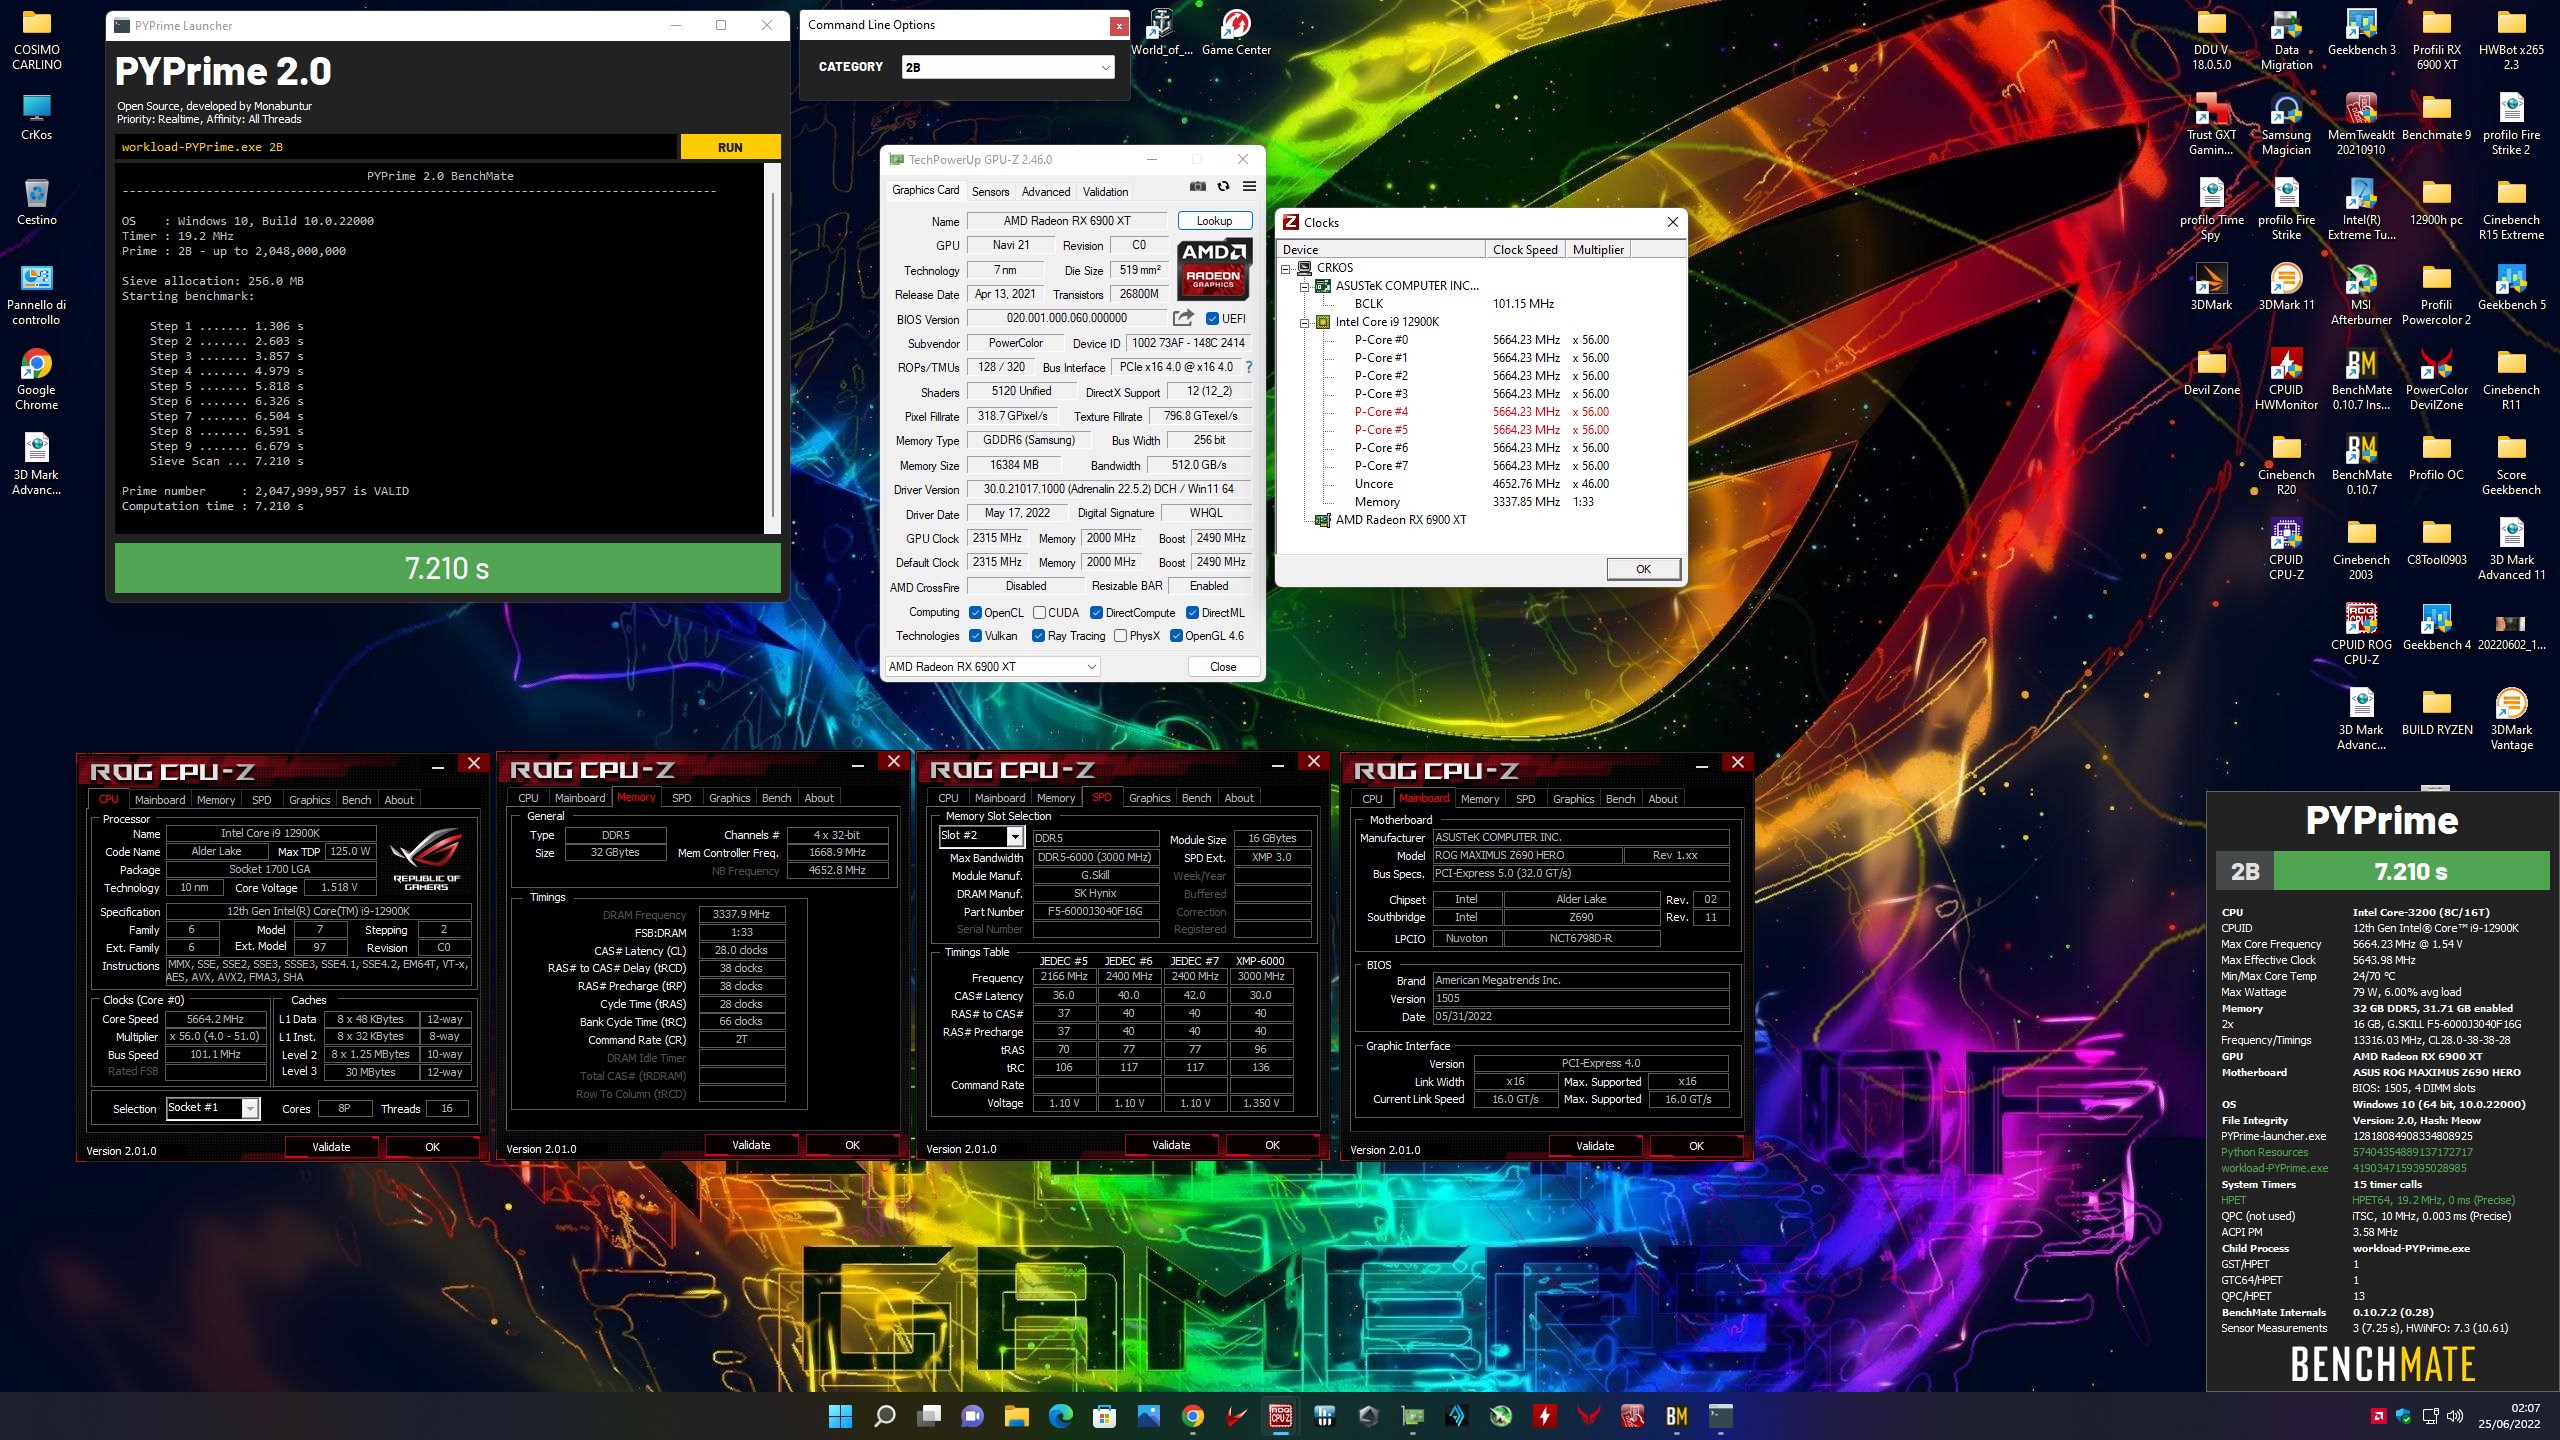Click the BenchMate BM taskbar icon
This screenshot has height=1440, width=2560.
(1676, 1416)
